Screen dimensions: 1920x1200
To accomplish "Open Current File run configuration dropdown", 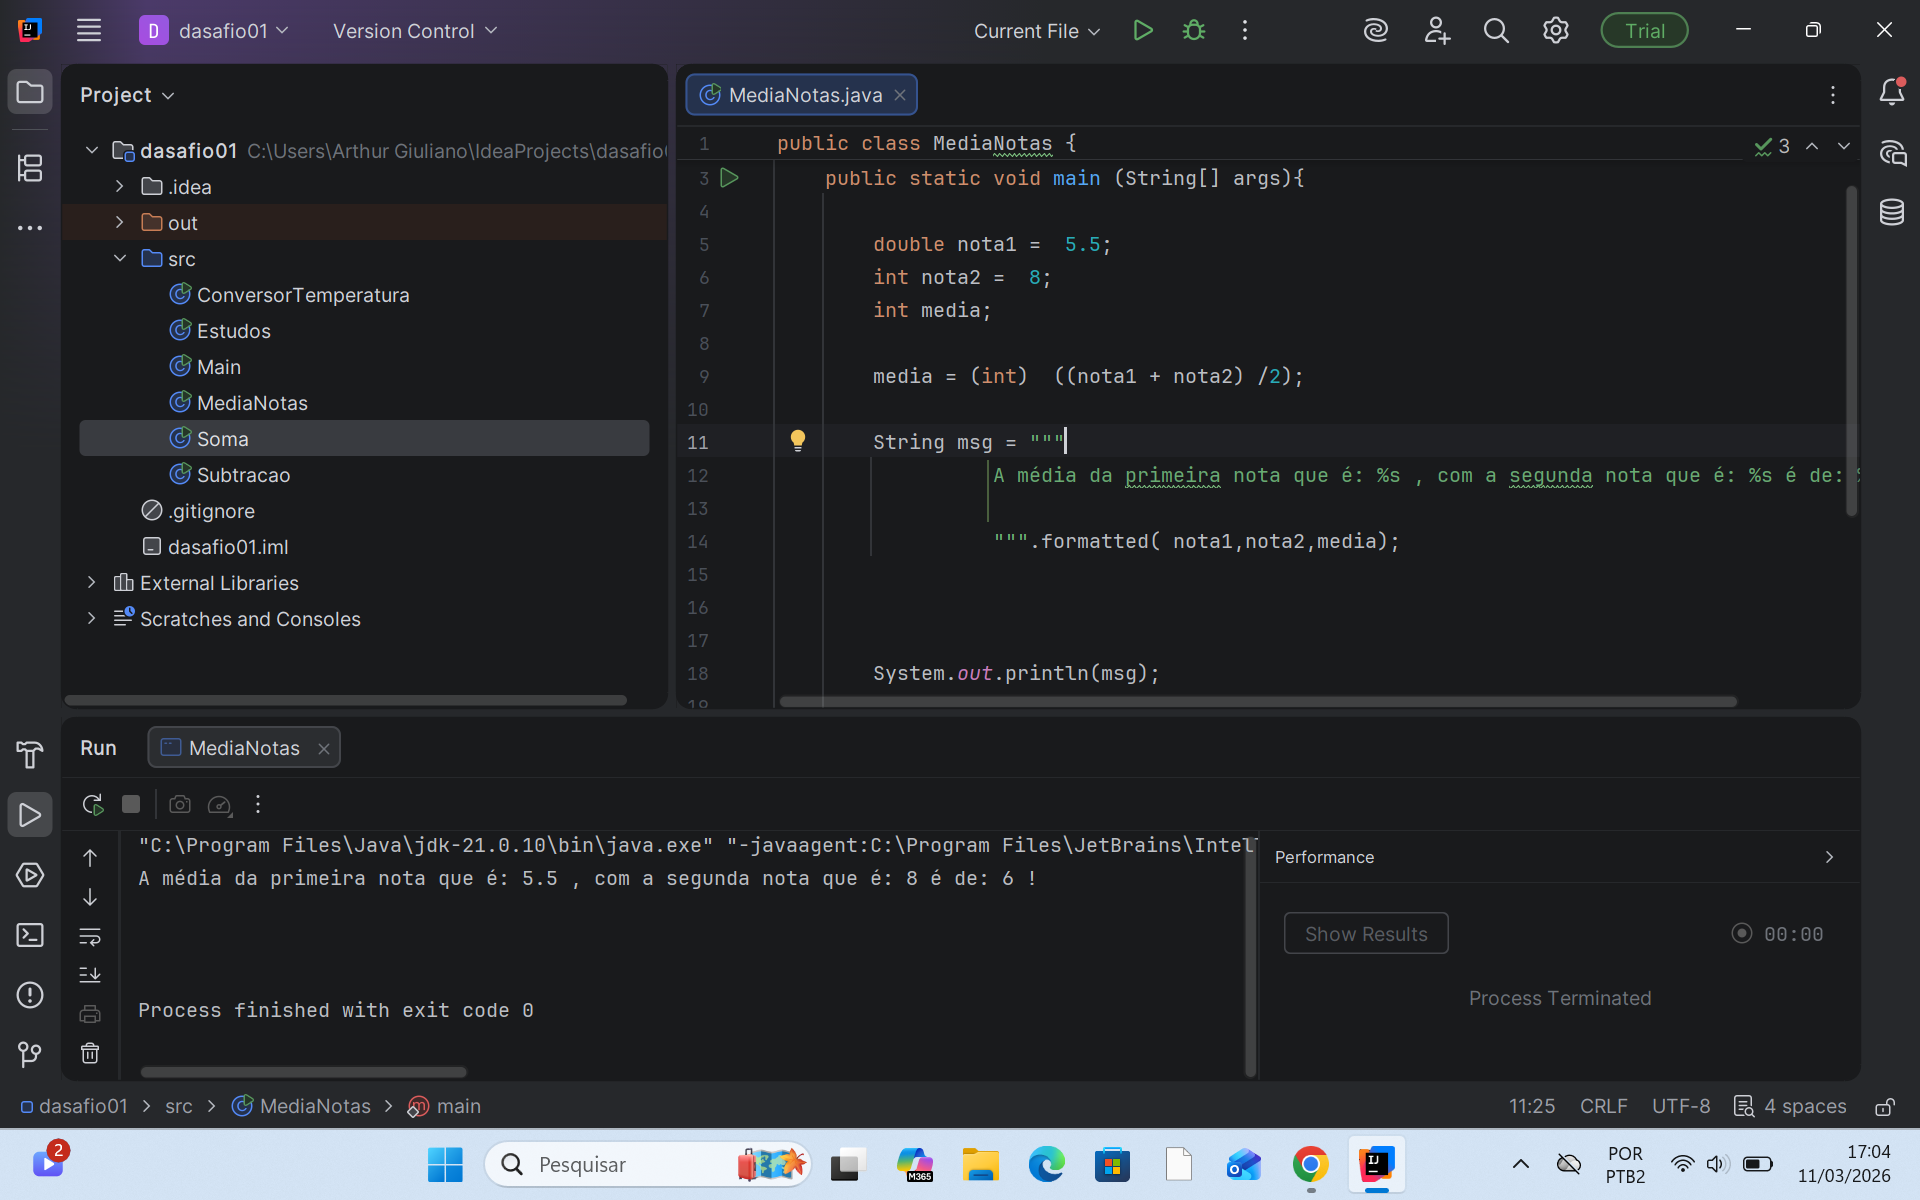I will 1036,31.
